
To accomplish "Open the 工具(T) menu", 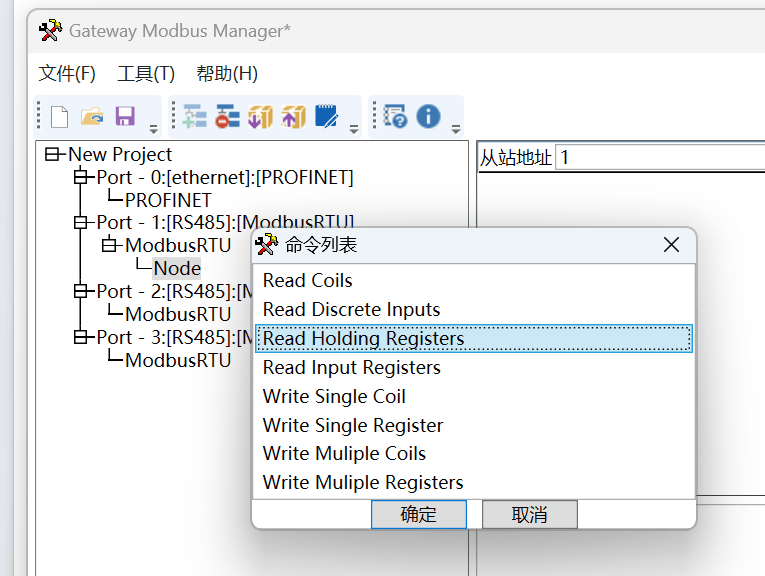I will [146, 74].
